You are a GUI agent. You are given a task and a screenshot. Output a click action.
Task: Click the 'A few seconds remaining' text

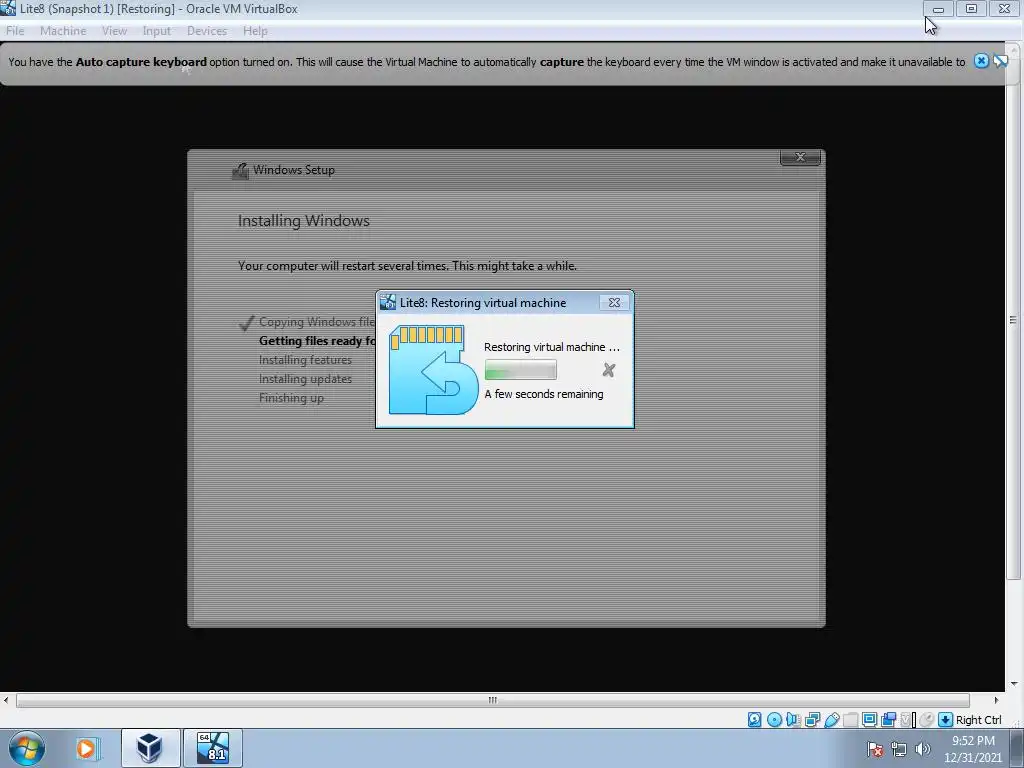(x=543, y=394)
